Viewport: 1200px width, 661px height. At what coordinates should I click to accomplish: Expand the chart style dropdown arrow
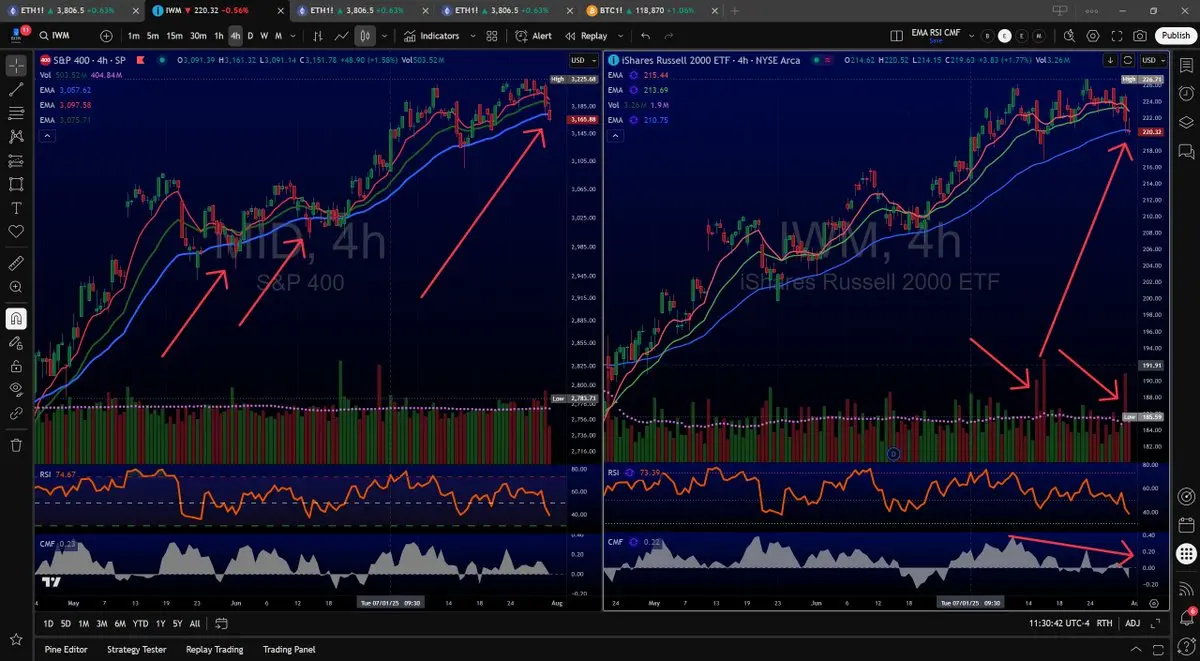pyautogui.click(x=386, y=36)
